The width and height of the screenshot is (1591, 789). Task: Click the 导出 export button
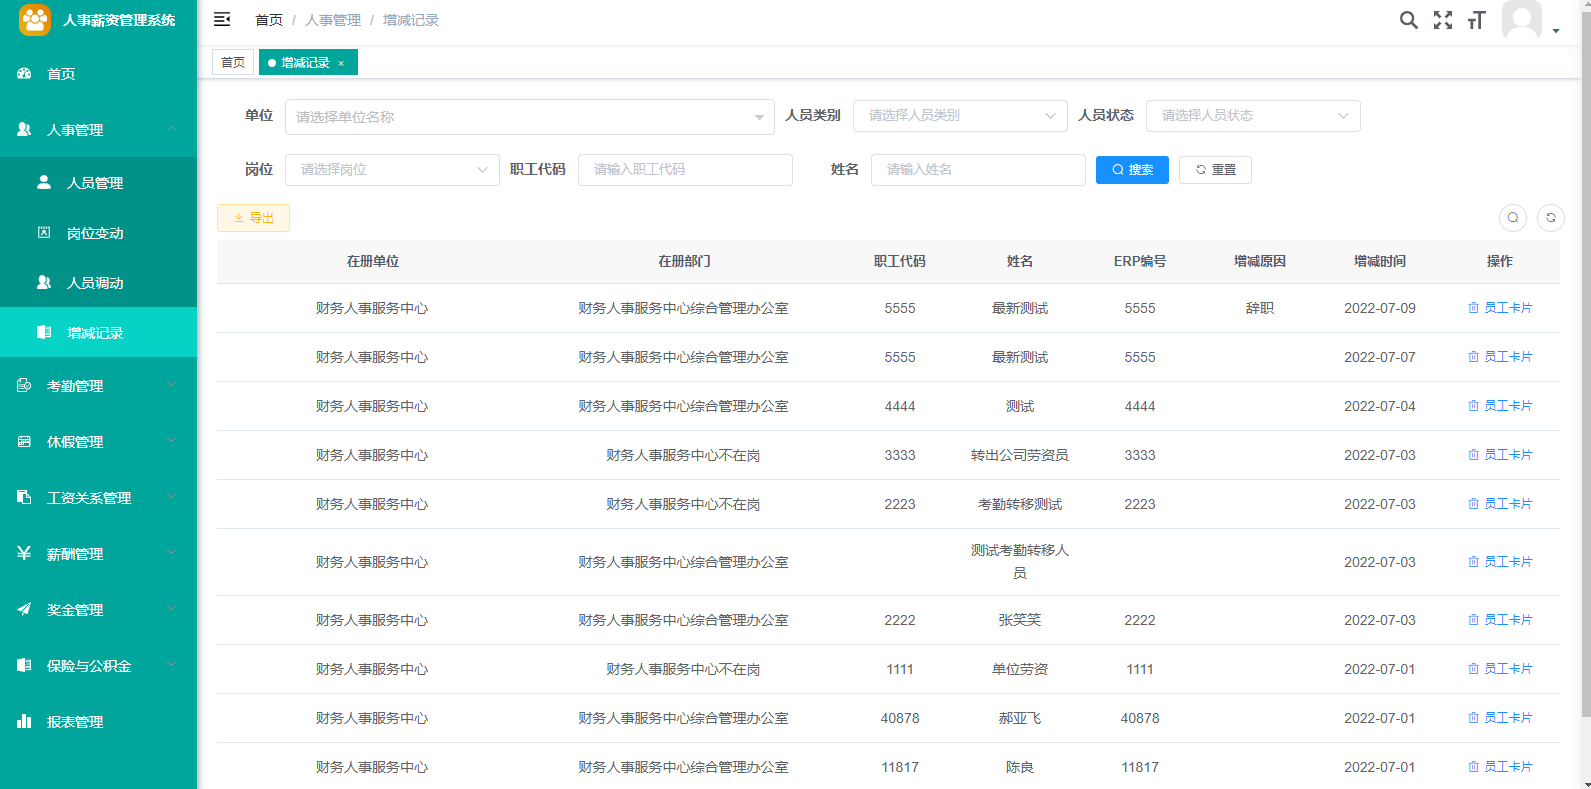point(253,218)
